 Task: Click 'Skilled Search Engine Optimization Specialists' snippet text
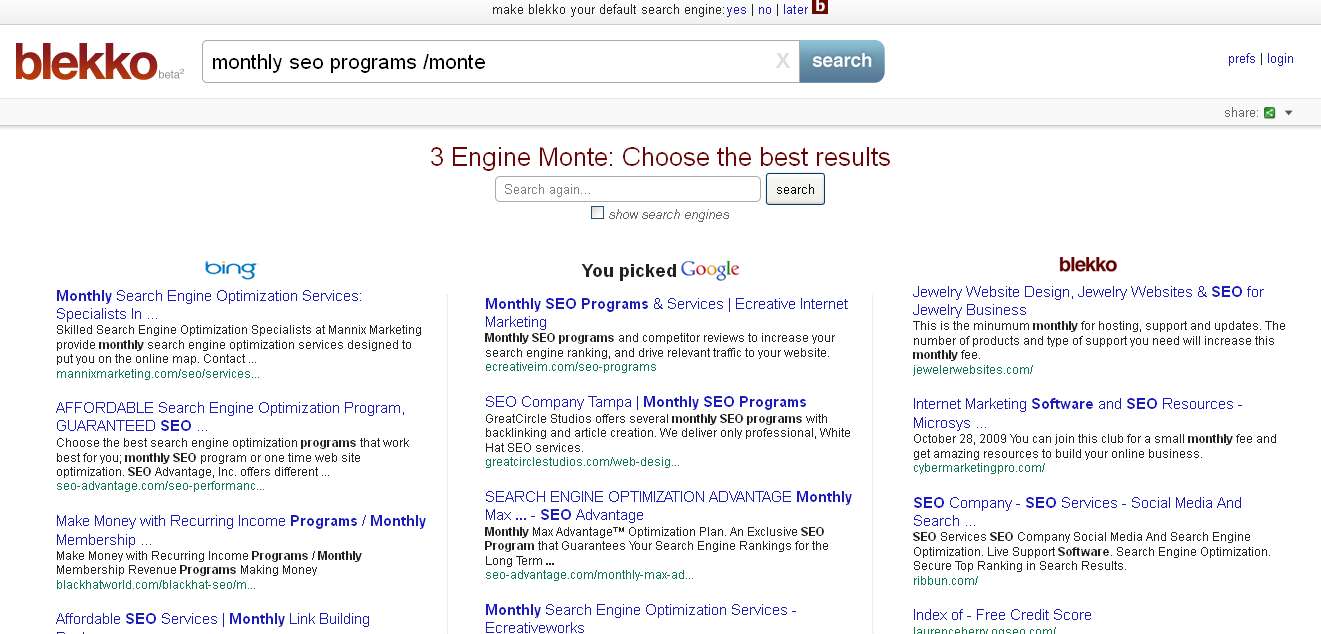(239, 344)
